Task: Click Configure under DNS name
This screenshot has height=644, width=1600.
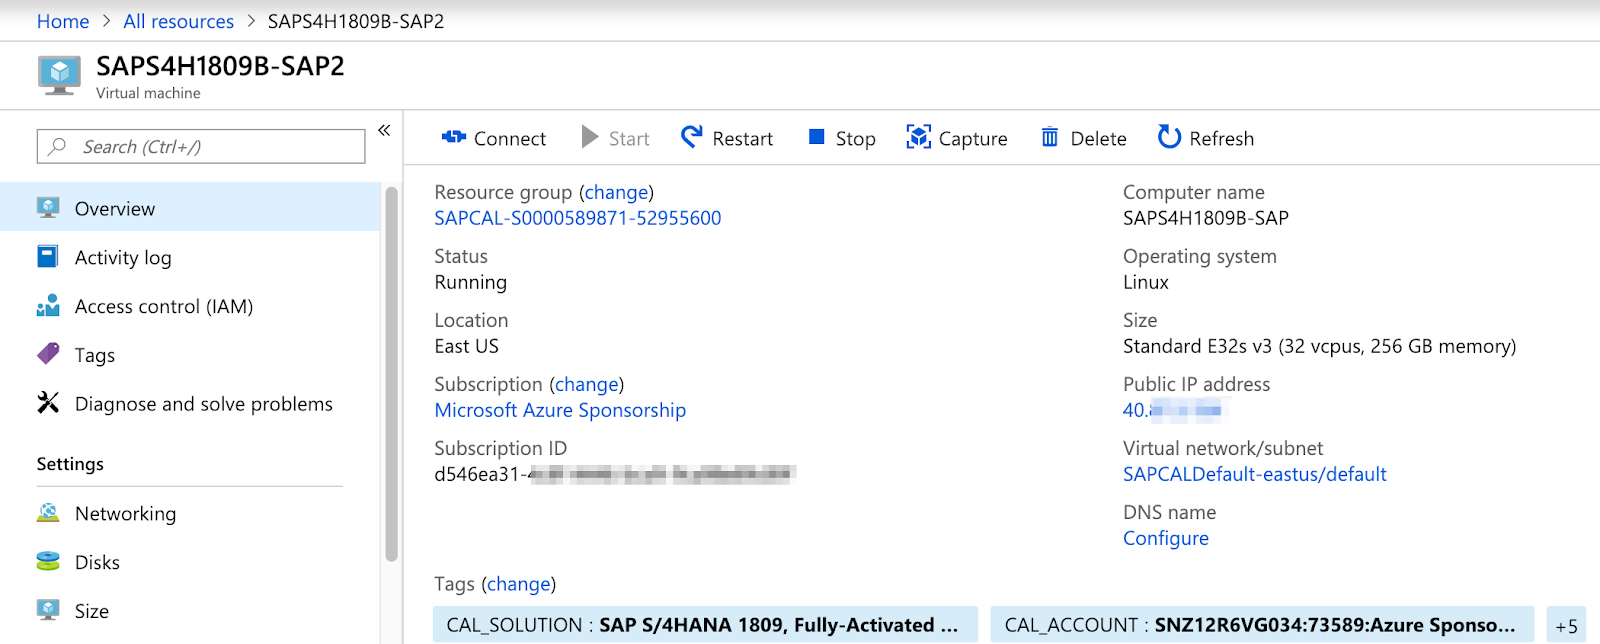Action: click(x=1165, y=538)
